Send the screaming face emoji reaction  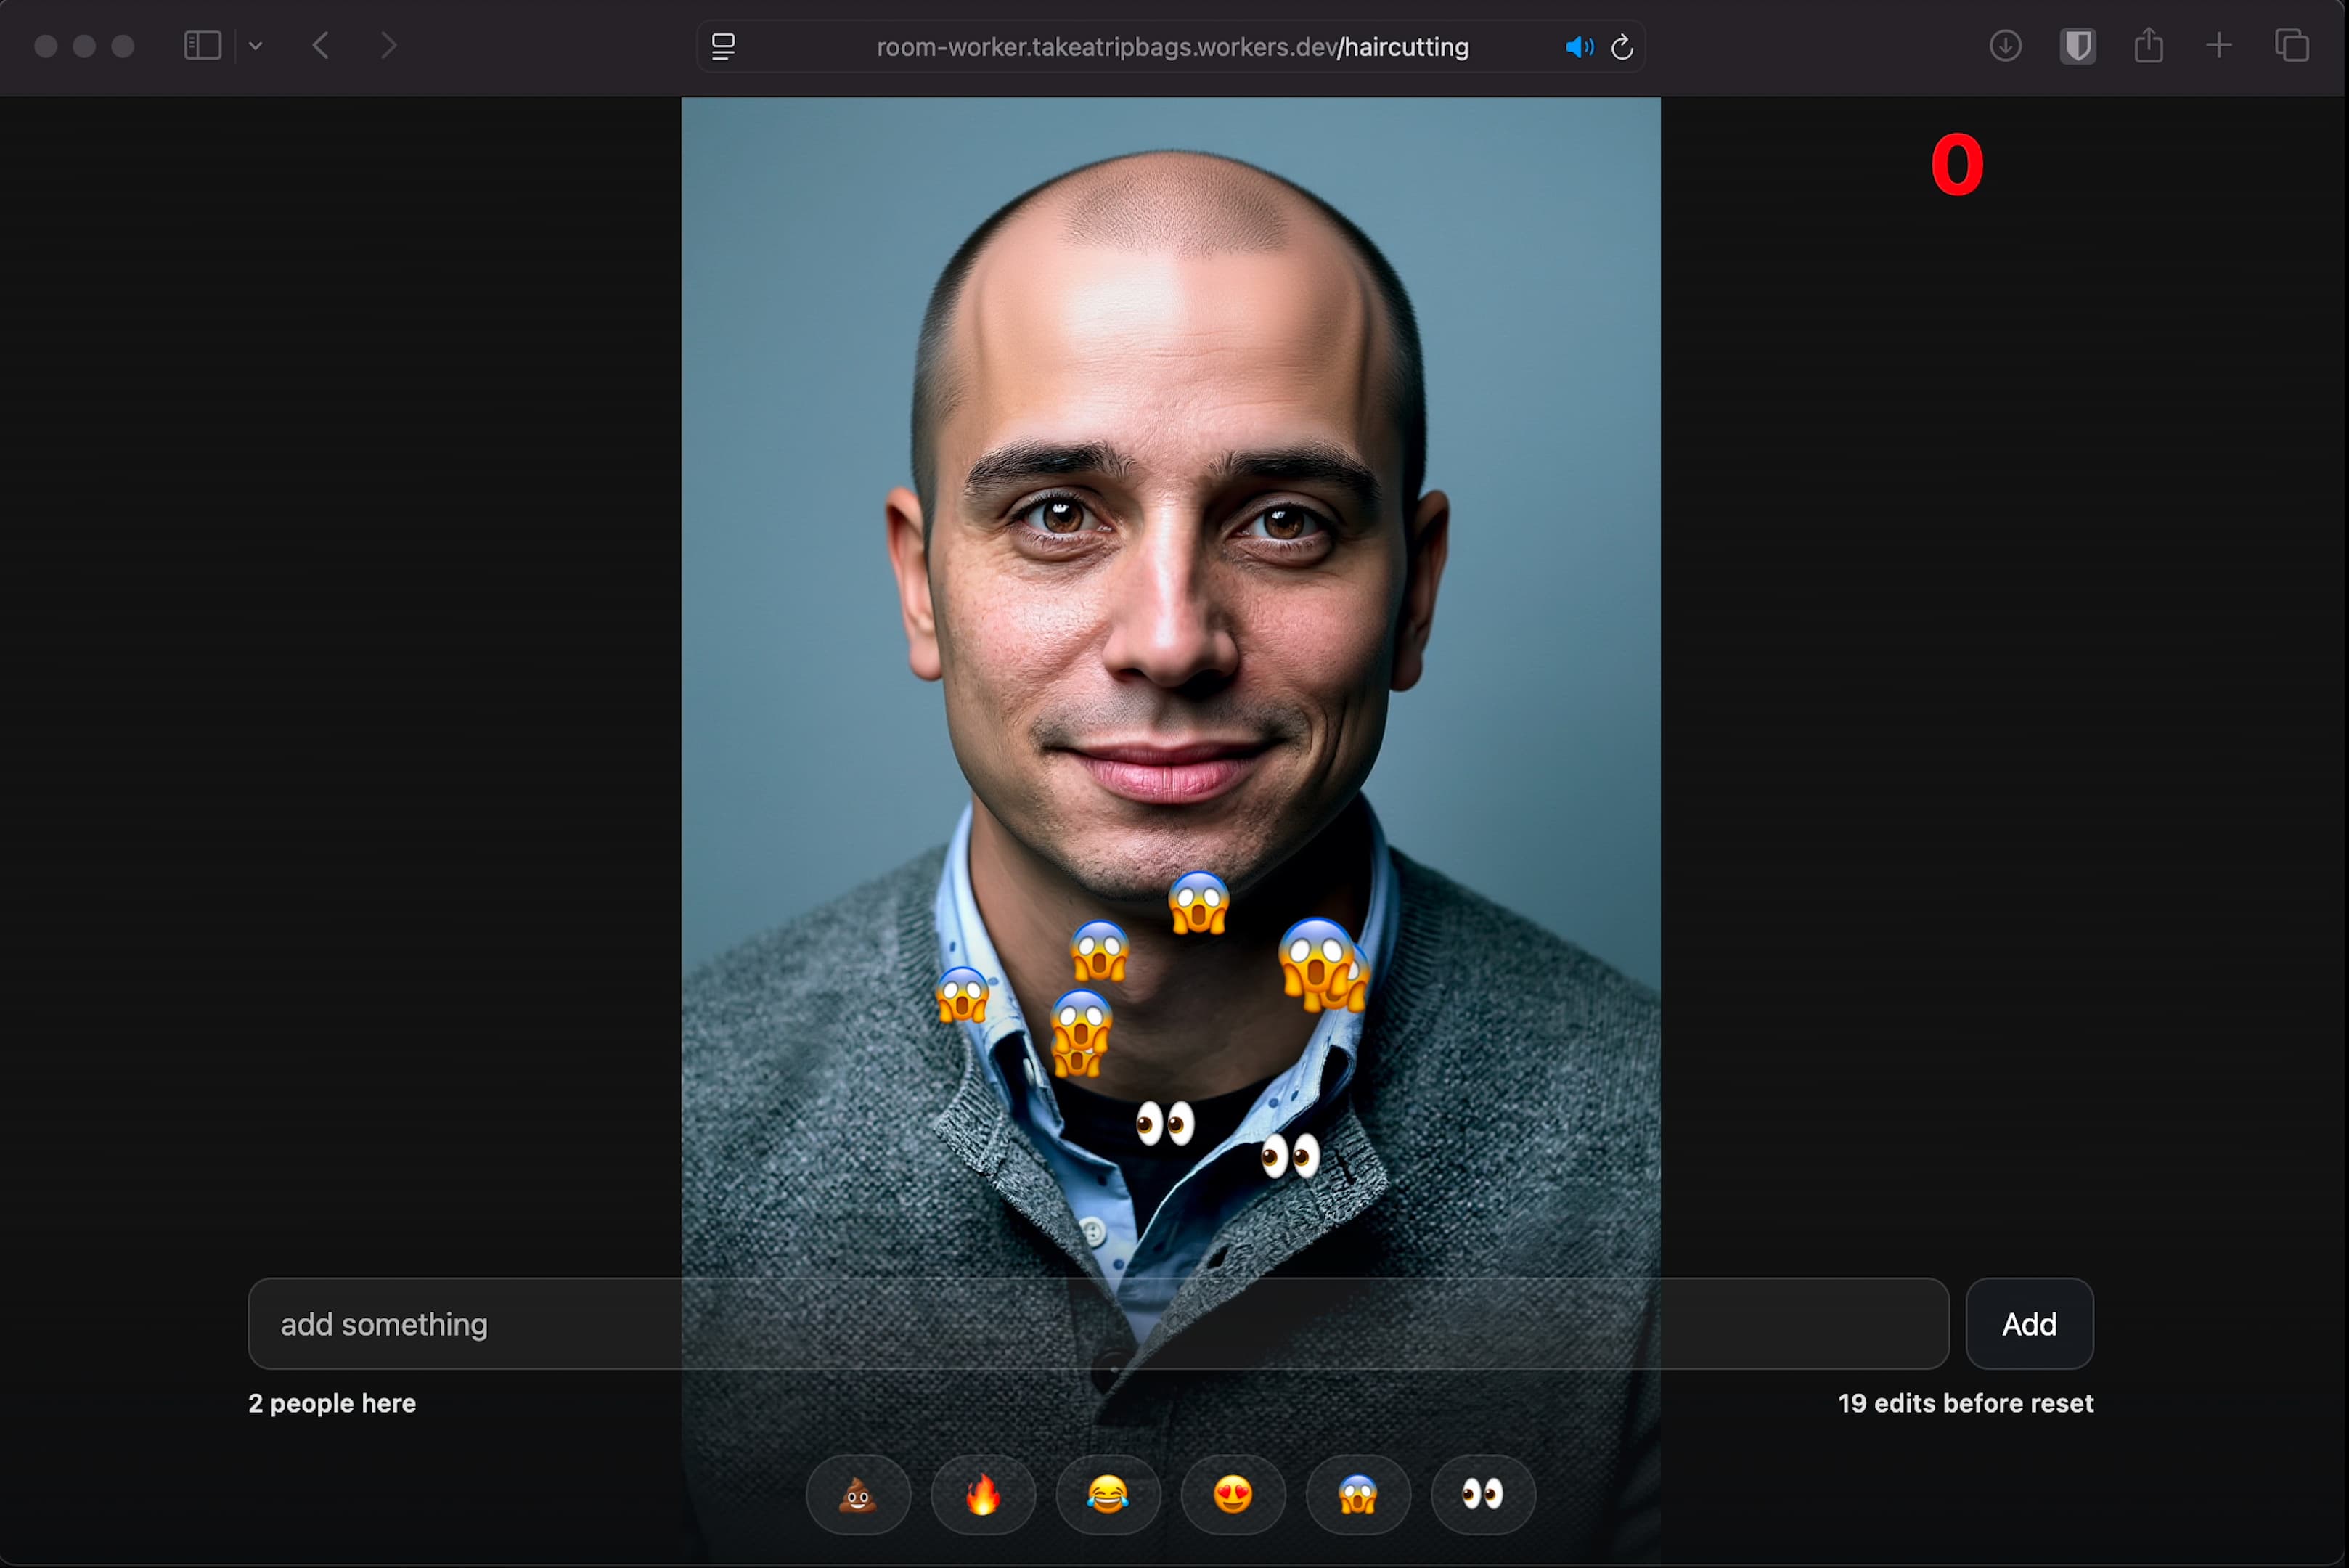pos(1357,1495)
